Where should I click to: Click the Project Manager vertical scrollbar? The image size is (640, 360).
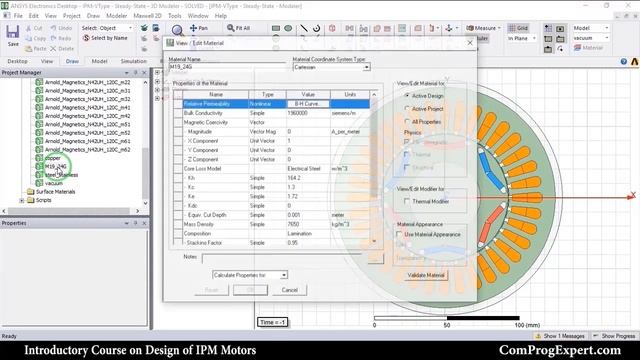click(145, 141)
